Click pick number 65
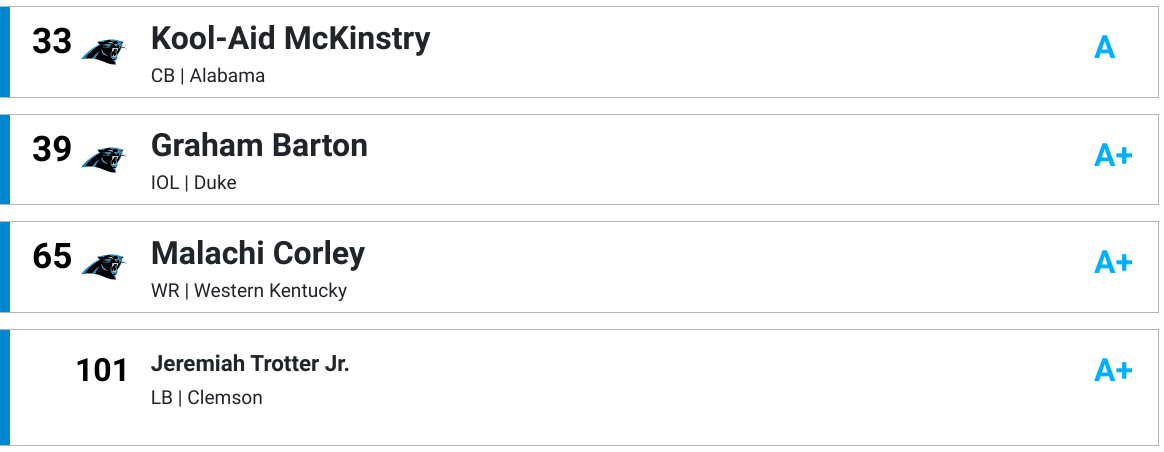The width and height of the screenshot is (1164, 452). coord(52,256)
